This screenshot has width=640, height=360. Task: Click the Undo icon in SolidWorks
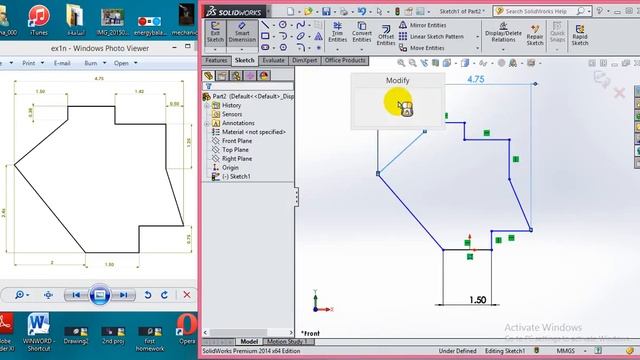coord(362,11)
